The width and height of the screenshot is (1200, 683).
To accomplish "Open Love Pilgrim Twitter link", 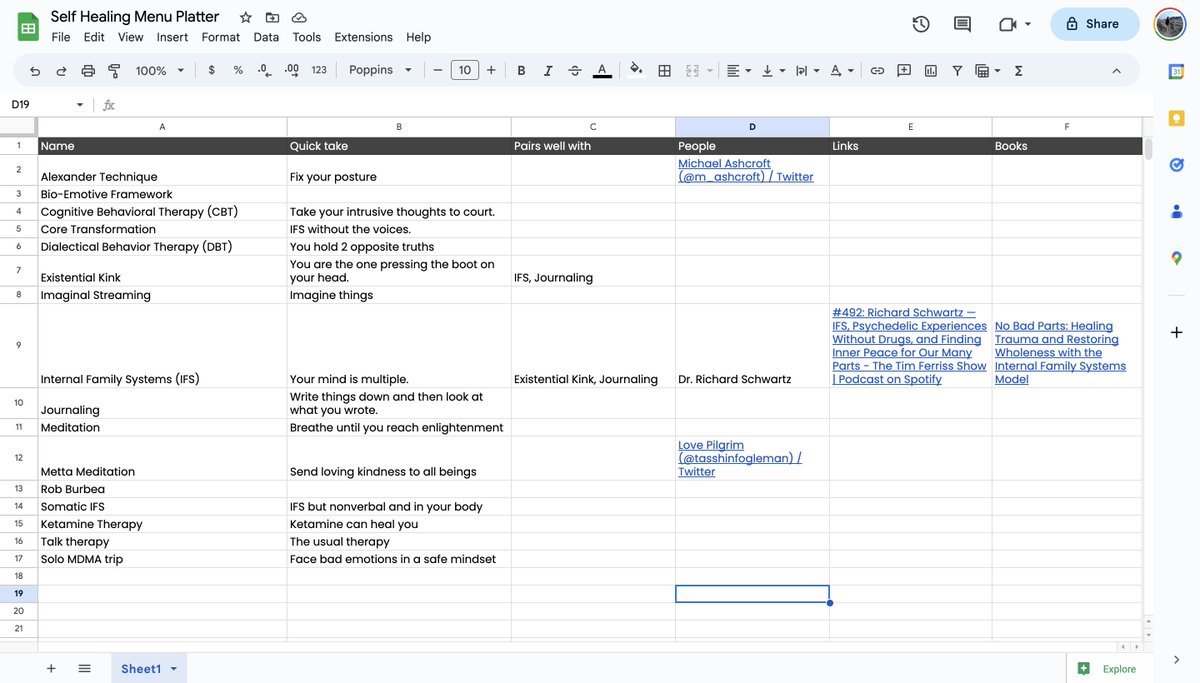I will coord(741,458).
